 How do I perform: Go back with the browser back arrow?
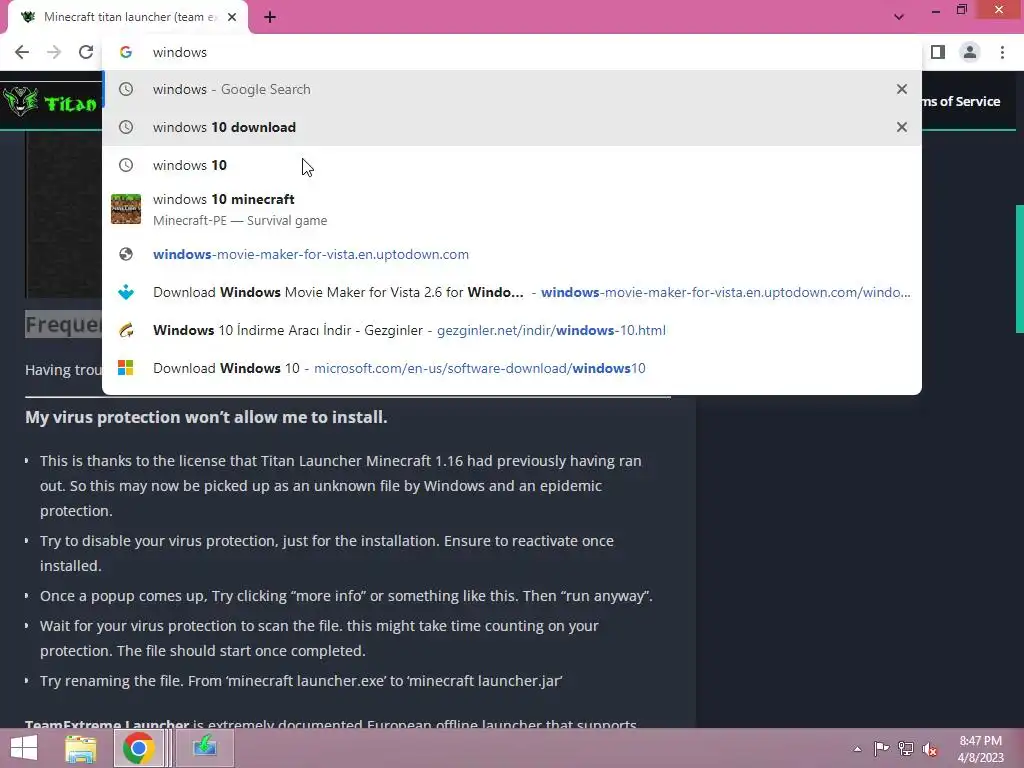pyautogui.click(x=22, y=52)
